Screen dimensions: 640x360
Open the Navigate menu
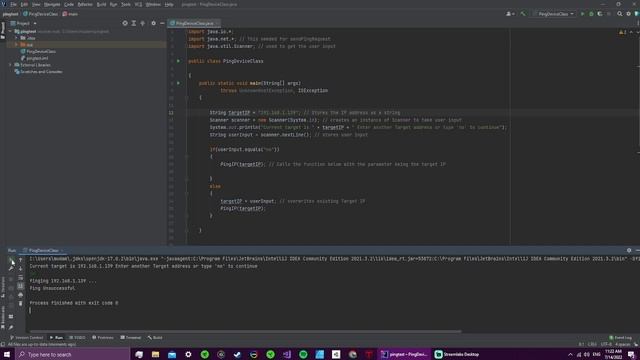coord(52,4)
